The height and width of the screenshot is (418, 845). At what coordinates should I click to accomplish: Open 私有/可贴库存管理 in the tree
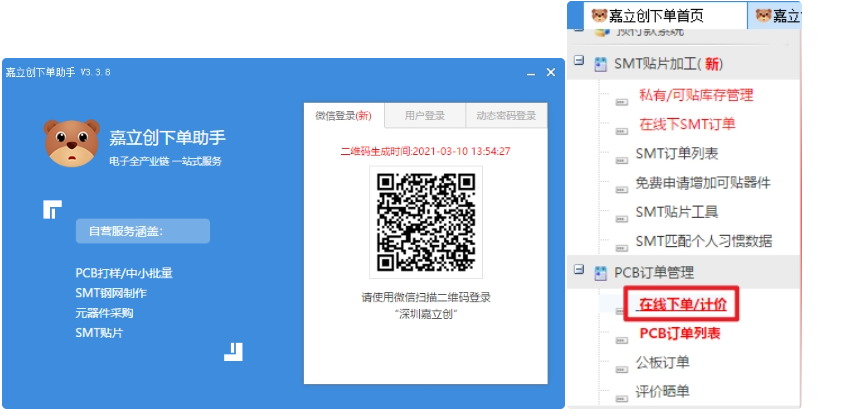[x=696, y=95]
